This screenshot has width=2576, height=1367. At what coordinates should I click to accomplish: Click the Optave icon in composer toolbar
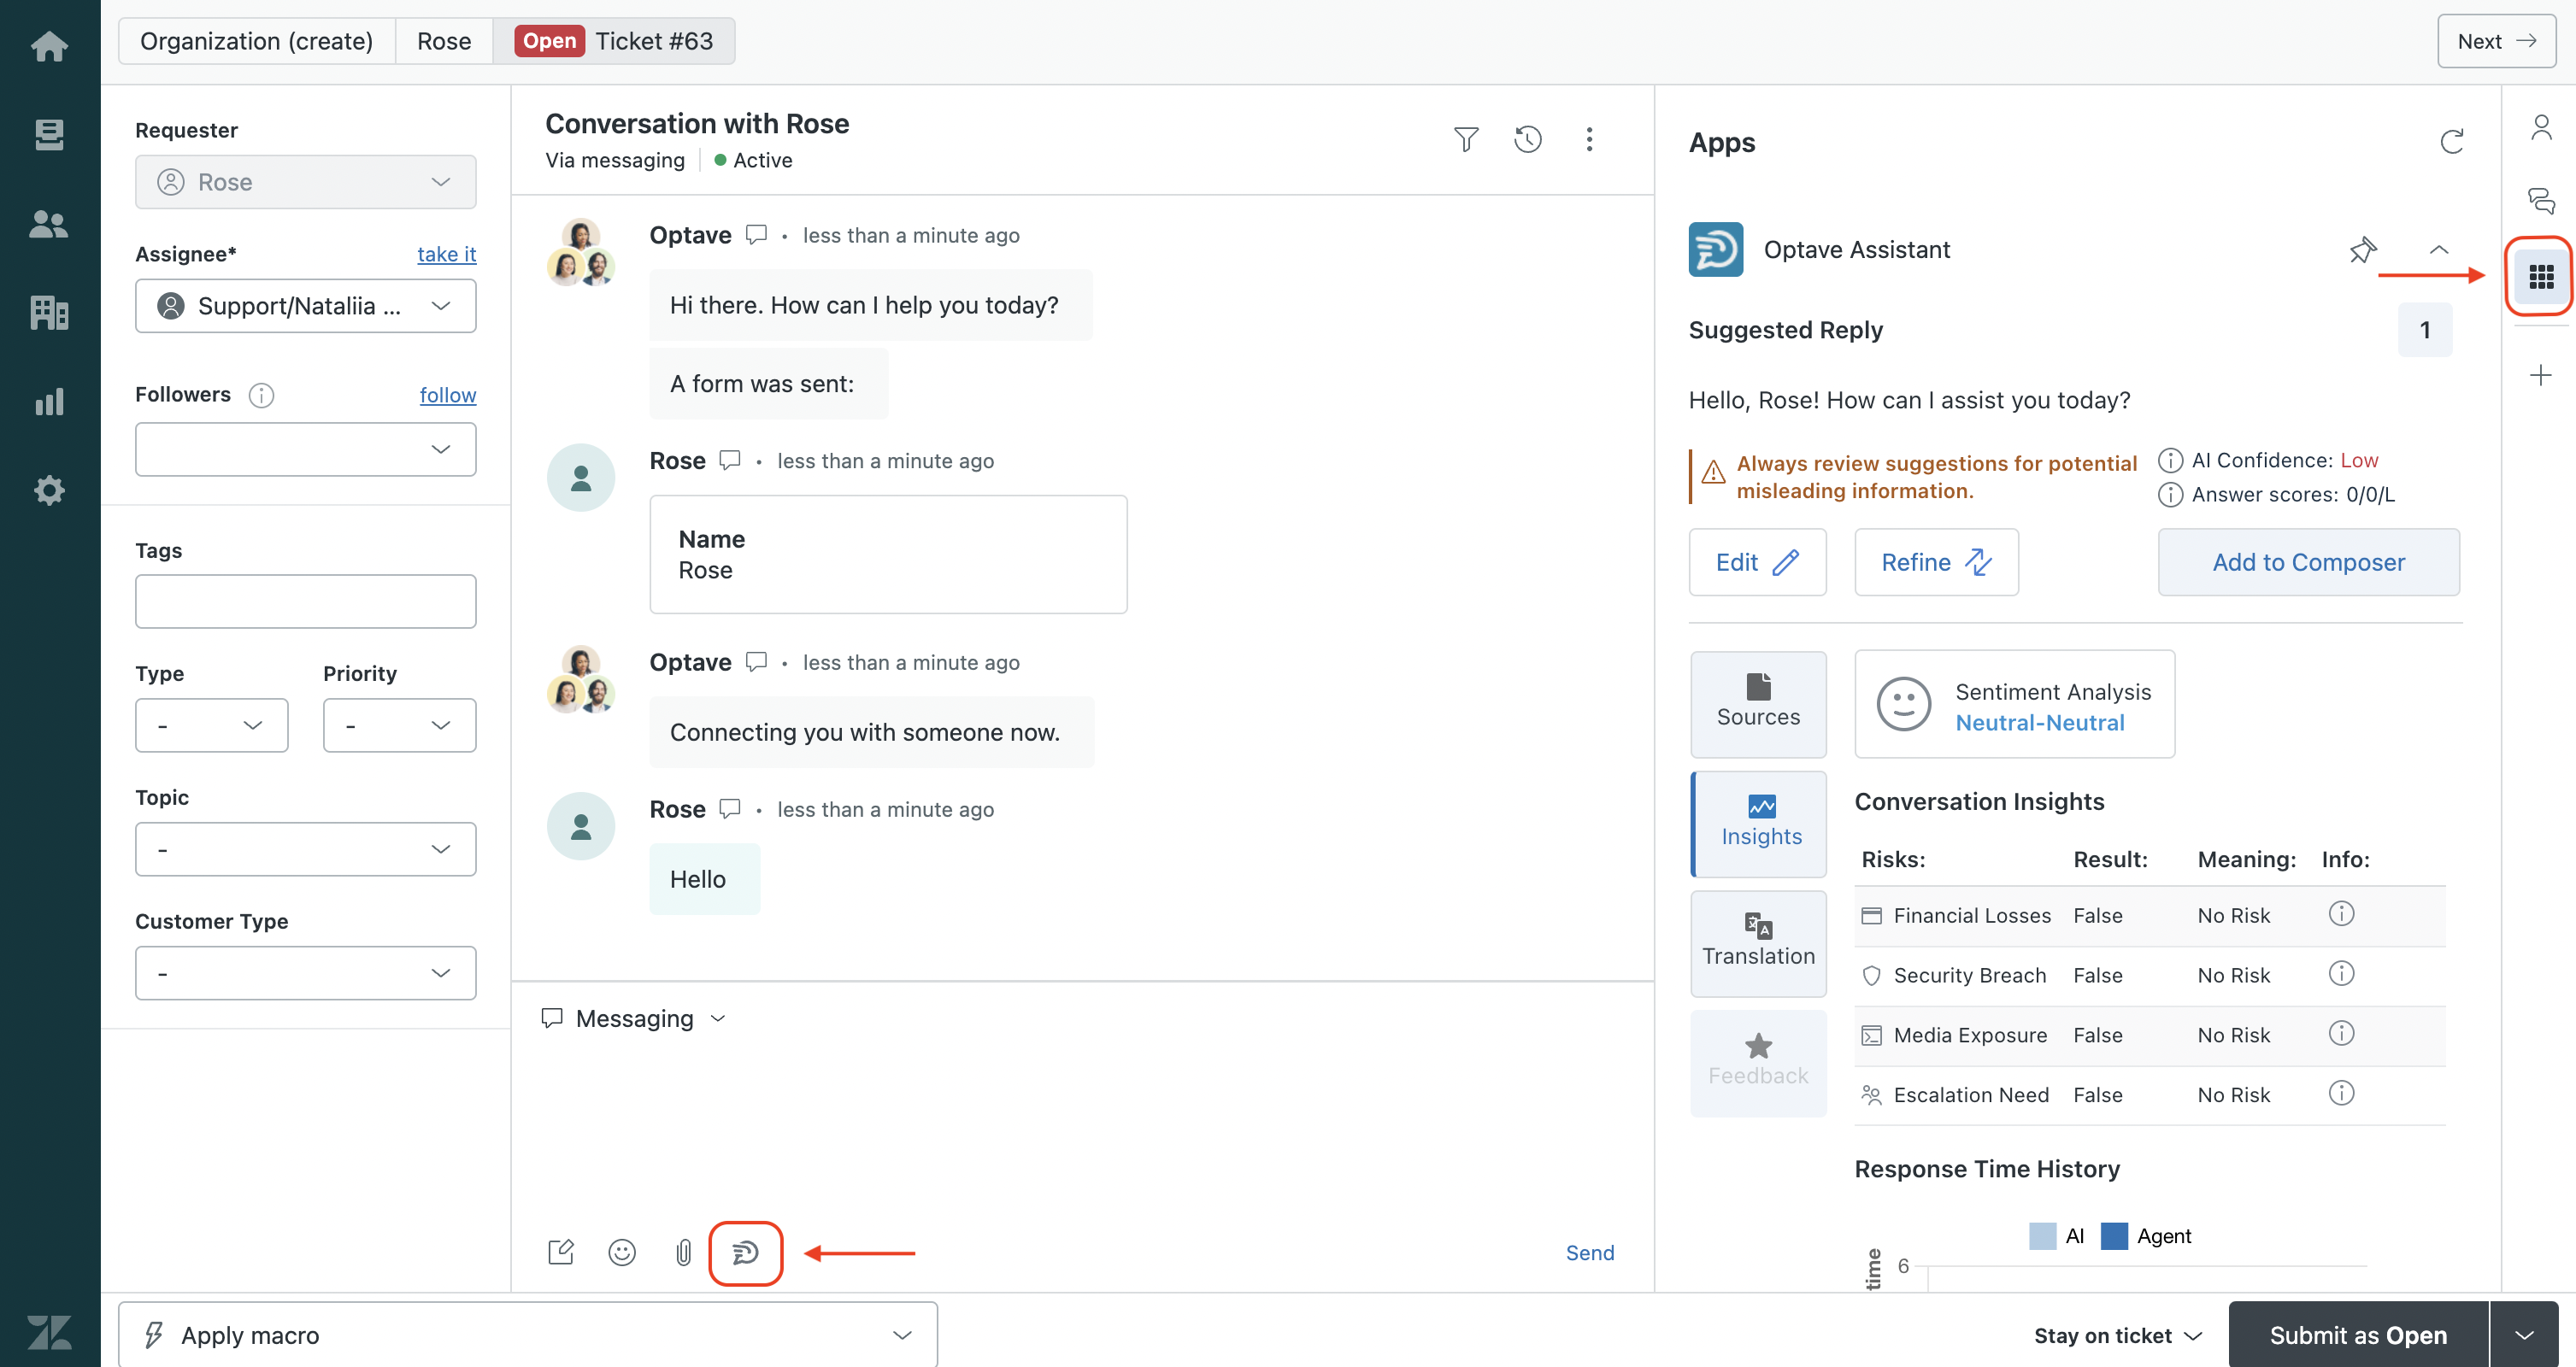(x=745, y=1252)
